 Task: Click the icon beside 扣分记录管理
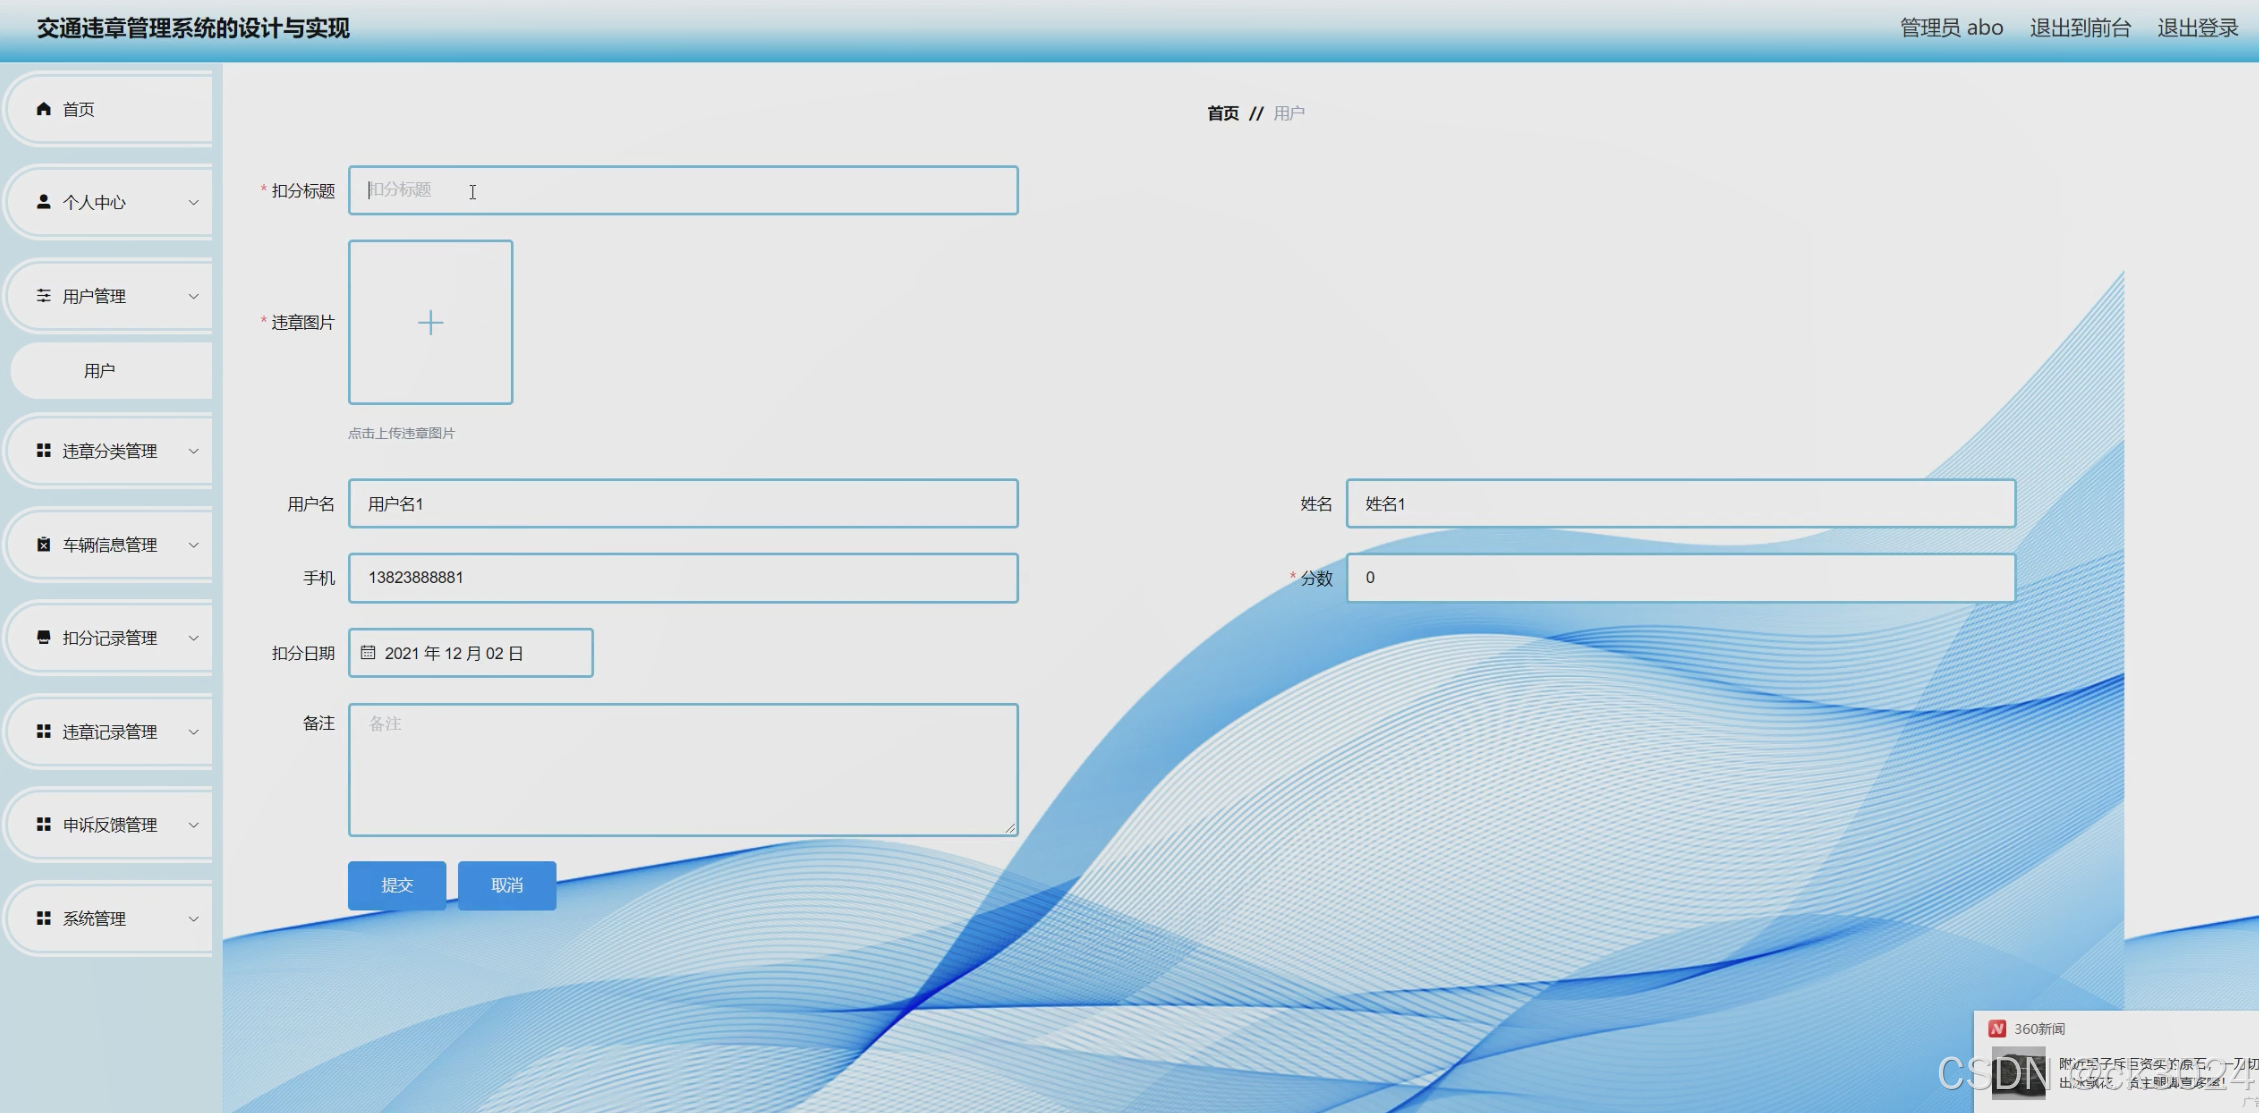click(43, 638)
